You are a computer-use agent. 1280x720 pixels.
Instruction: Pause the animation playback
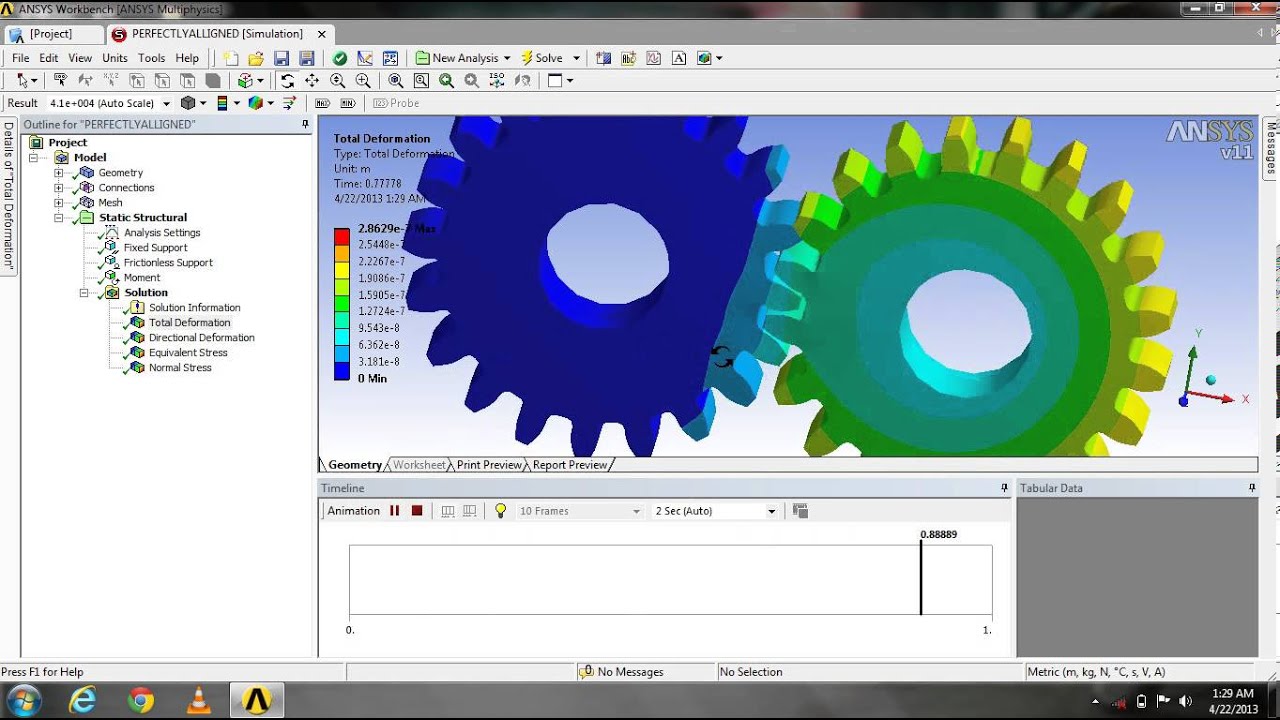coord(395,511)
